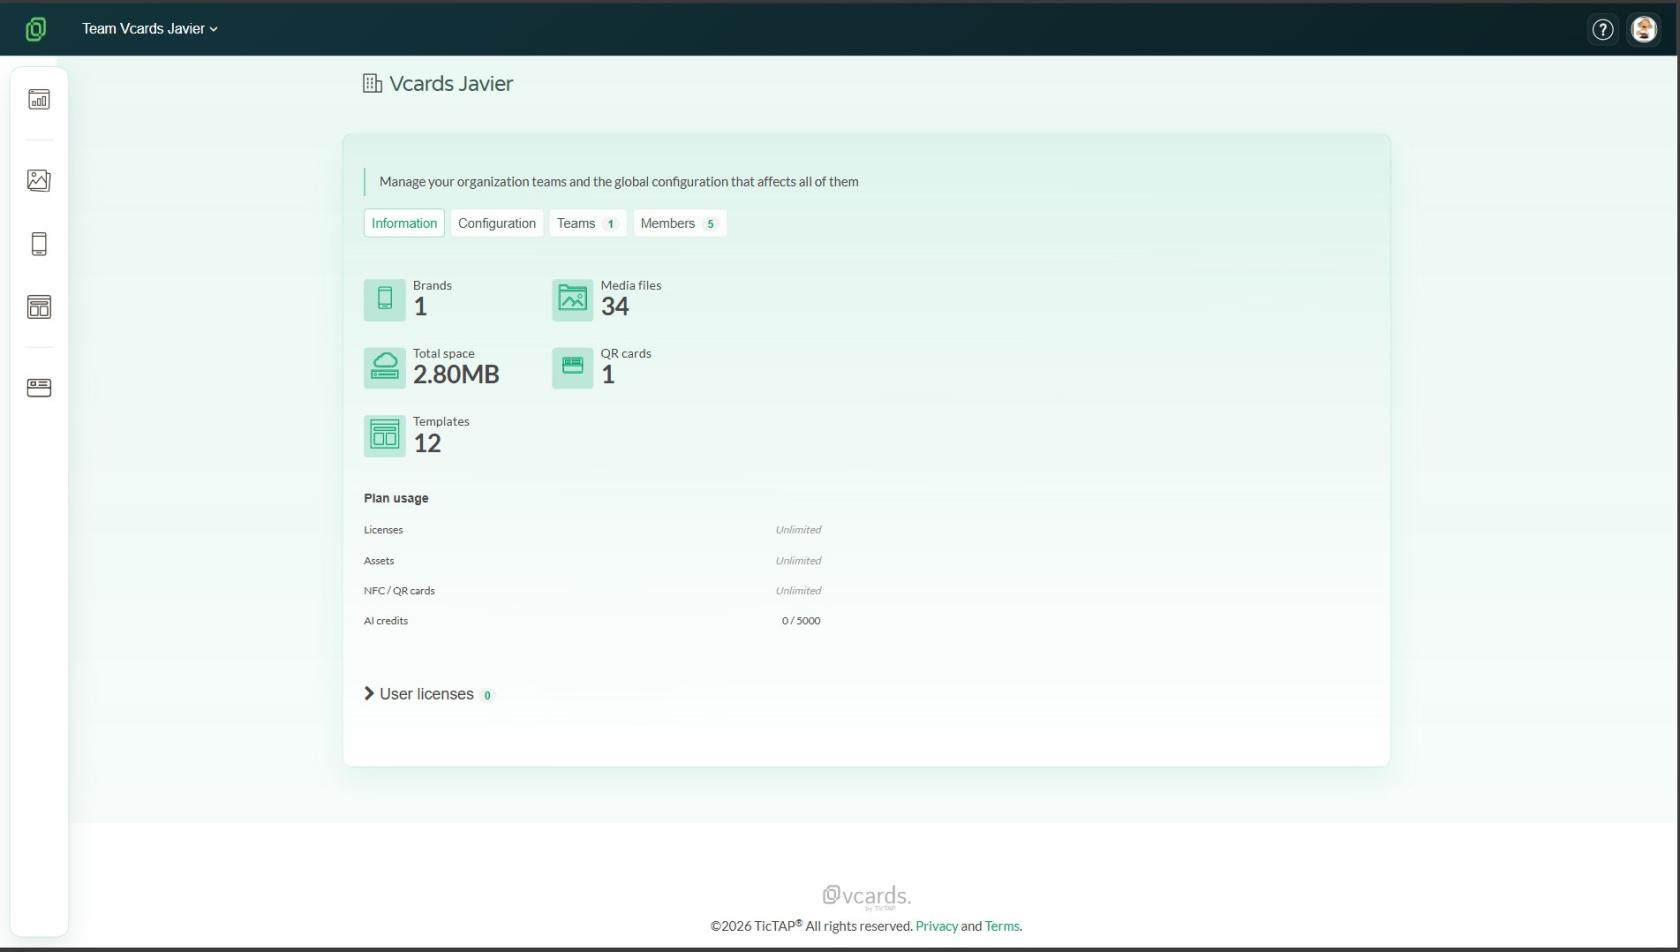
Task: Click the vcards logo in top bar
Action: (x=36, y=29)
